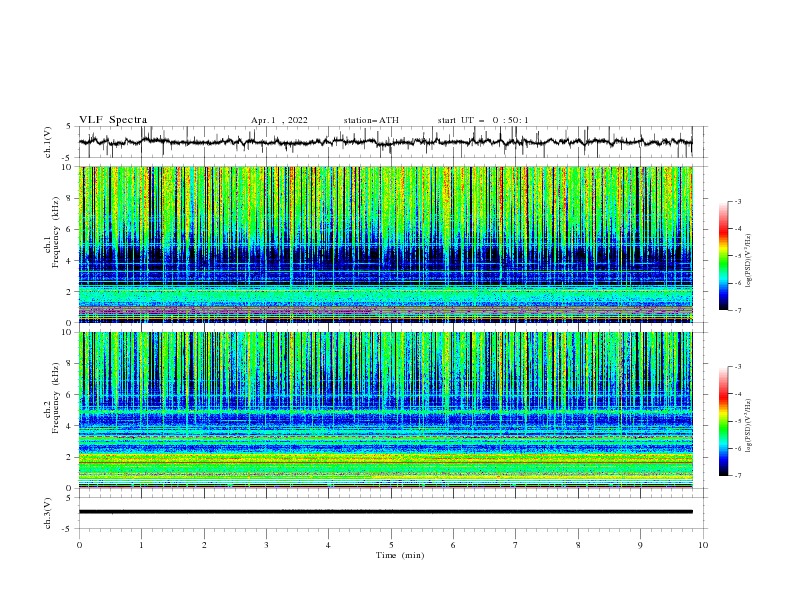Select the date text "Apr. 1 , 2022"

coord(279,120)
